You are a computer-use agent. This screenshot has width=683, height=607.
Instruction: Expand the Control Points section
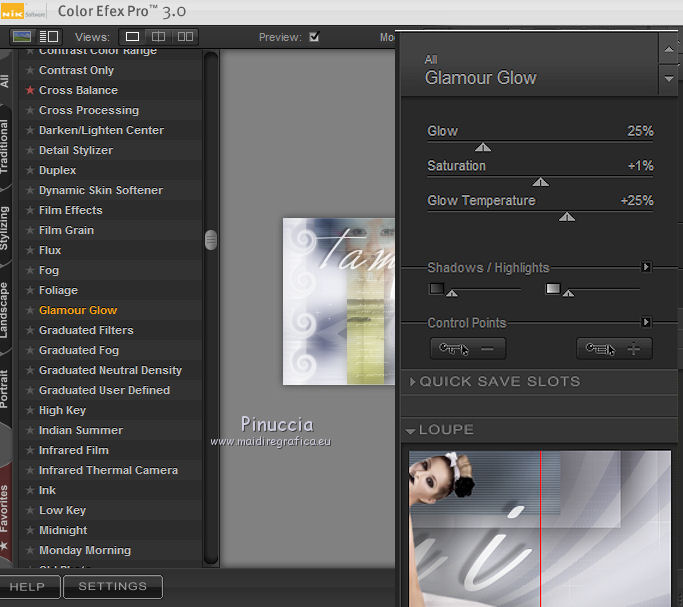pos(646,322)
